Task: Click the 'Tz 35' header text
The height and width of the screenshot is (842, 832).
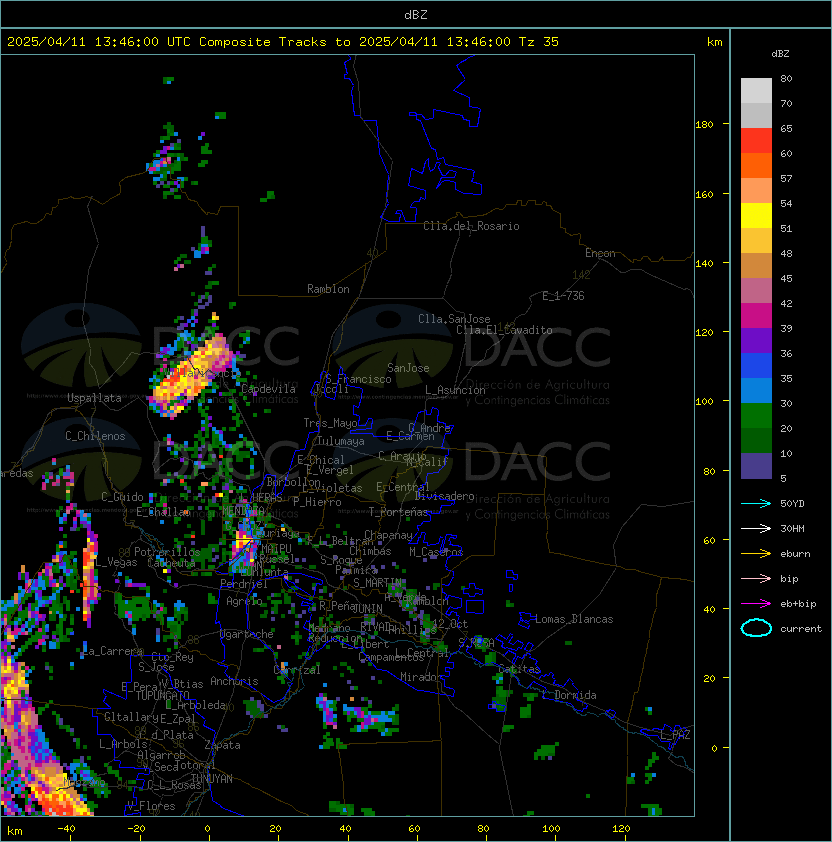Action: pyautogui.click(x=539, y=42)
